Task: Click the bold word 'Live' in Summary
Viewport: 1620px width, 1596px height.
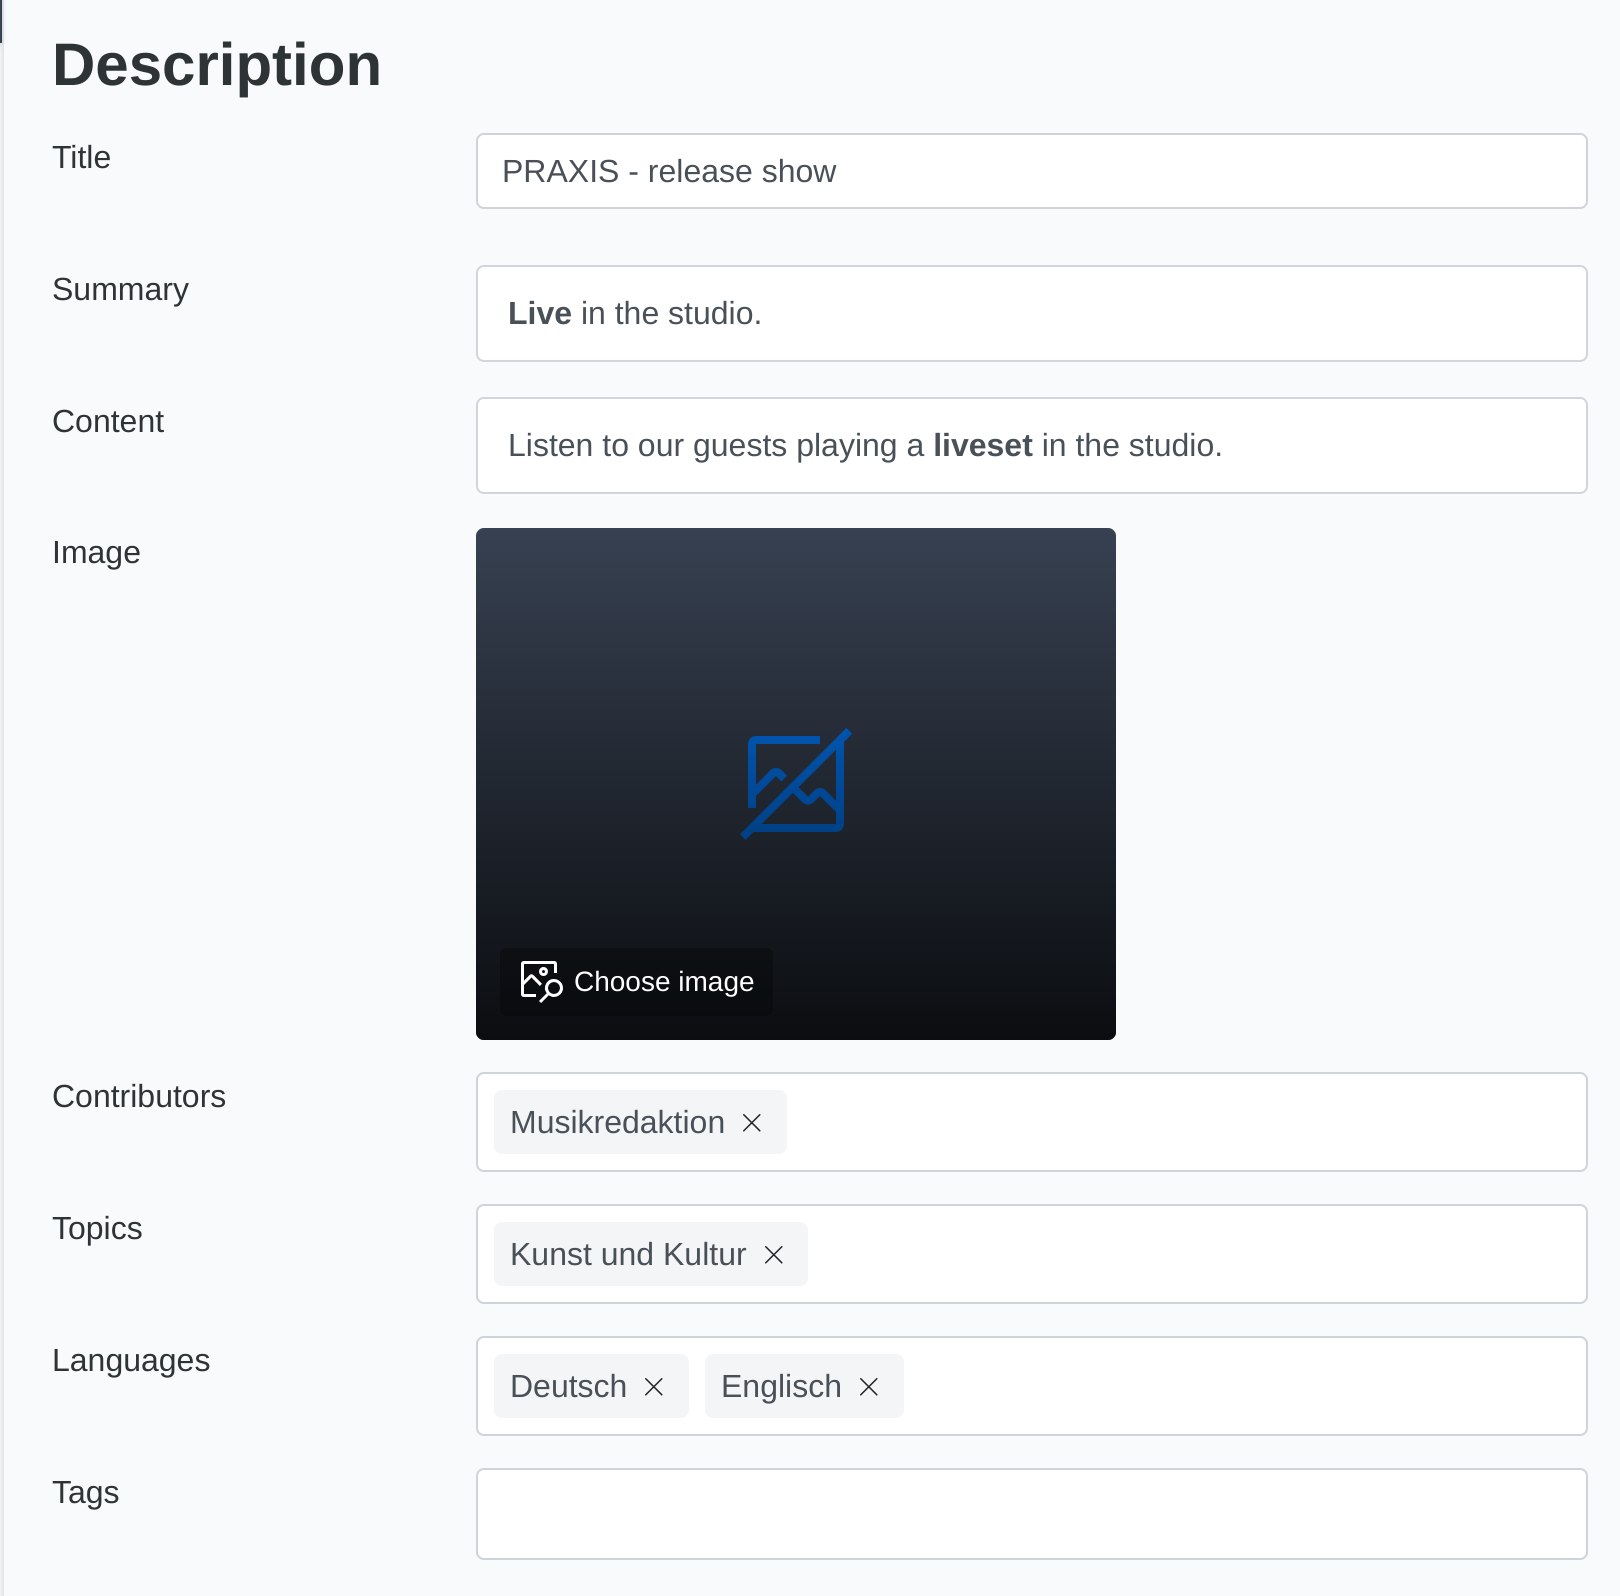Action: (x=539, y=313)
